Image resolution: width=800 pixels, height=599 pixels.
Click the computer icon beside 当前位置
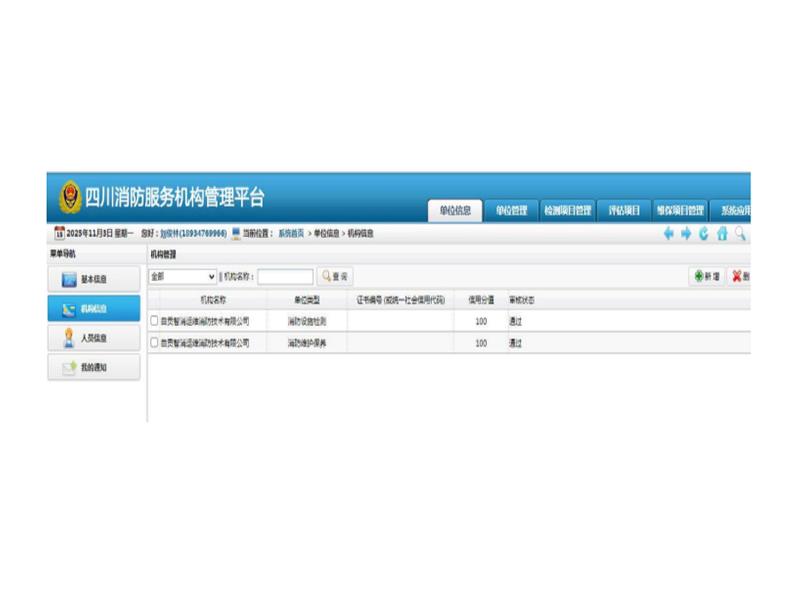pos(236,233)
